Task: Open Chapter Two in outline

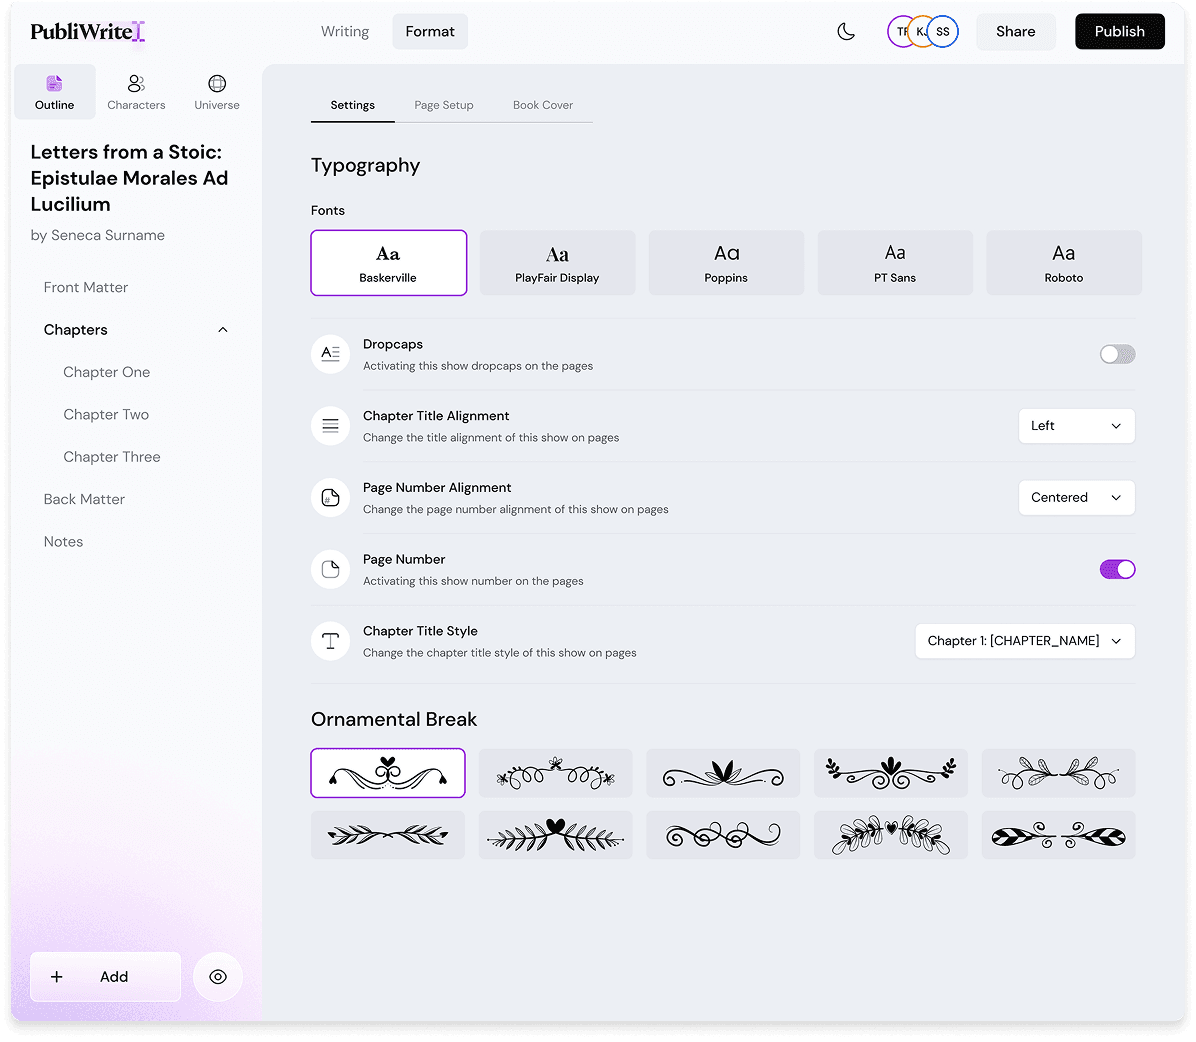Action: click(x=106, y=415)
